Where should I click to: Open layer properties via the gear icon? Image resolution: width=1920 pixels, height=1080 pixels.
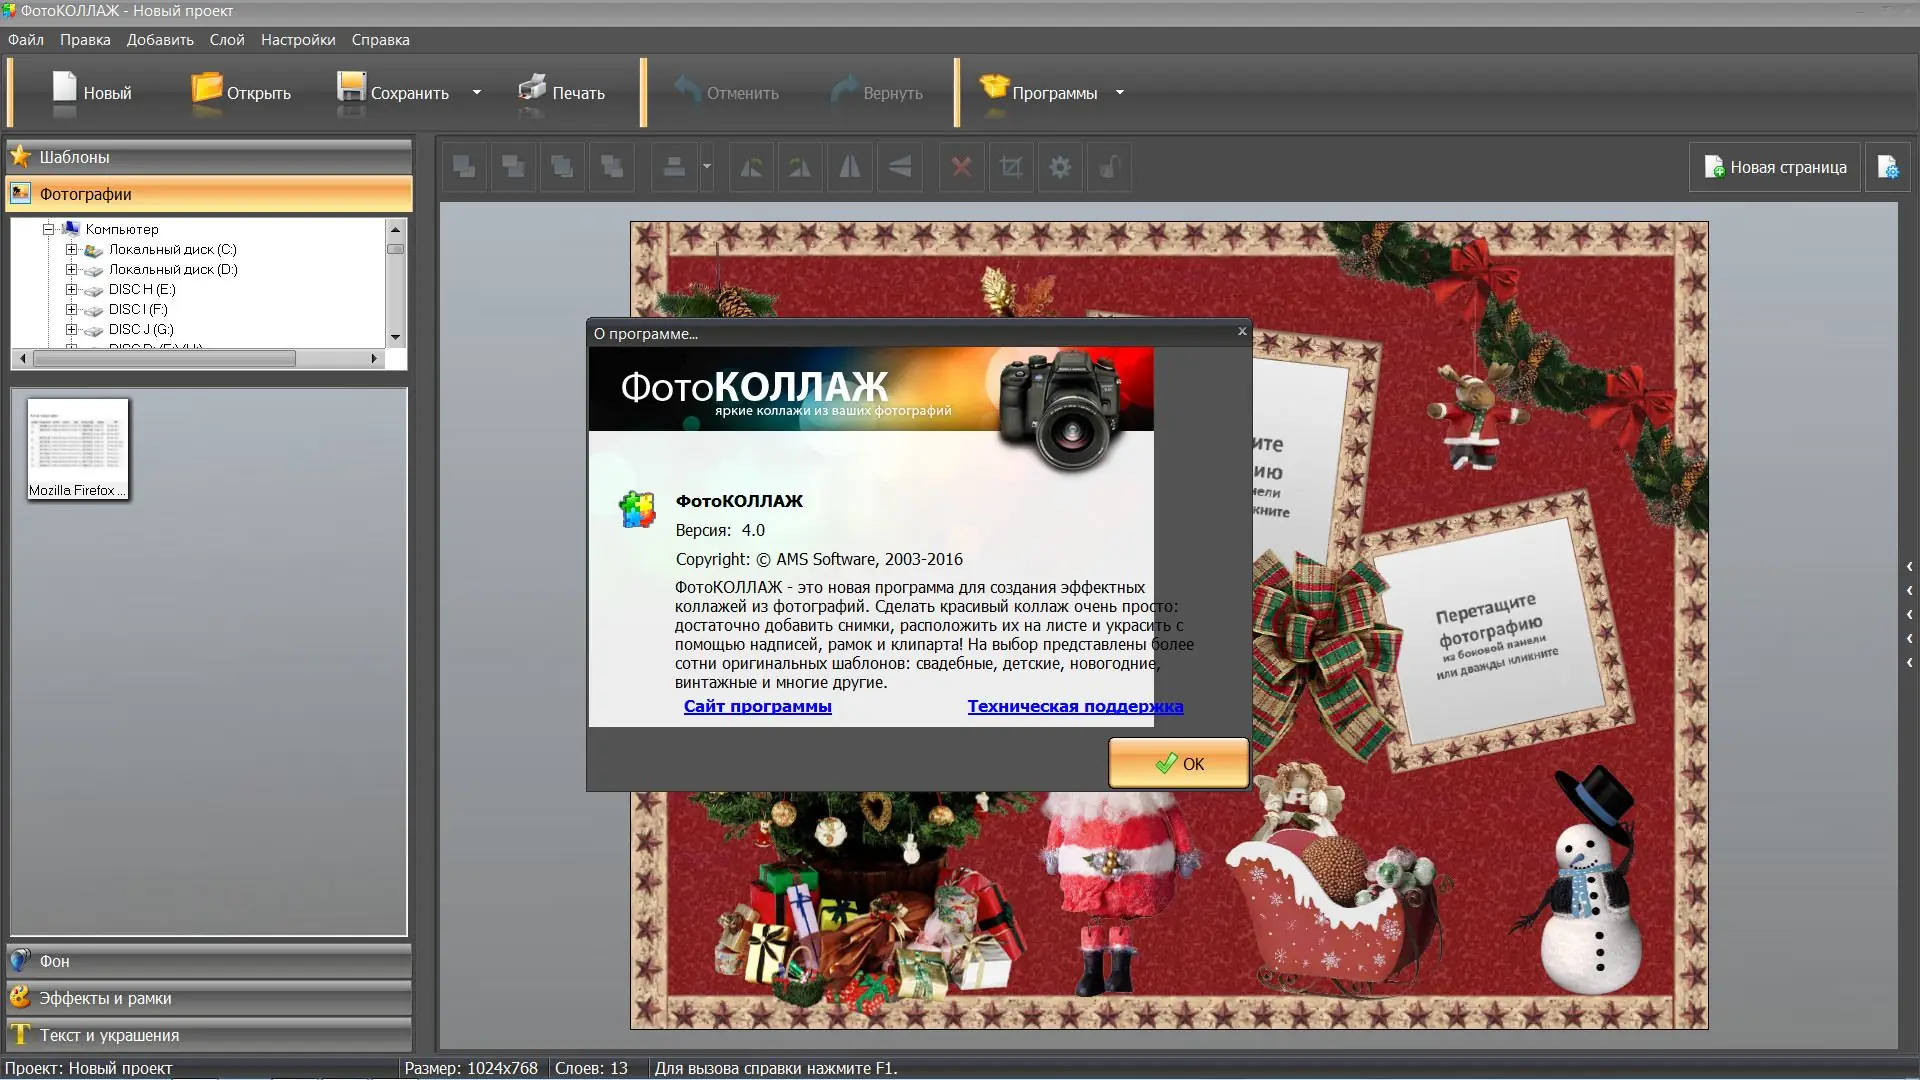[x=1060, y=167]
